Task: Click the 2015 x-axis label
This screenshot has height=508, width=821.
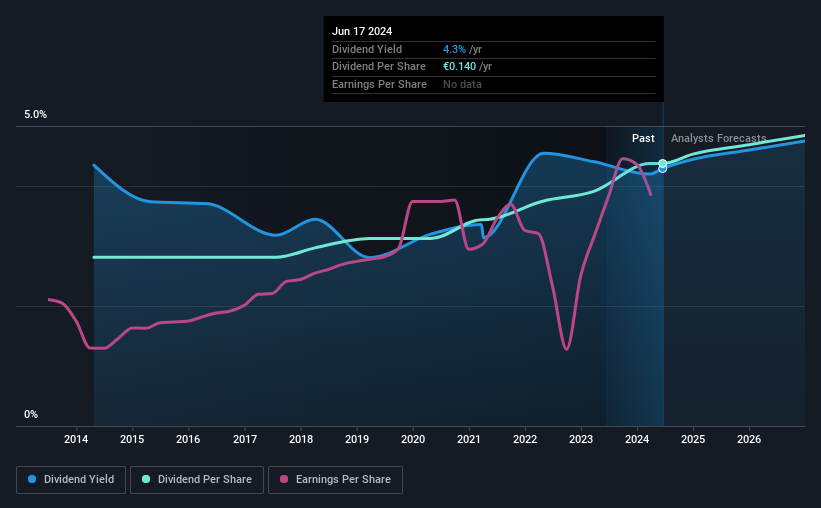Action: click(132, 439)
